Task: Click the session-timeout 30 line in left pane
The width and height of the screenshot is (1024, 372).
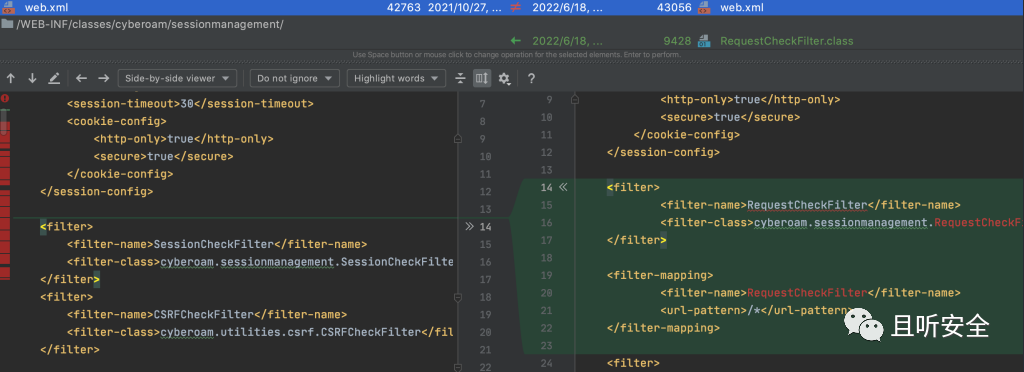Action: tap(190, 104)
